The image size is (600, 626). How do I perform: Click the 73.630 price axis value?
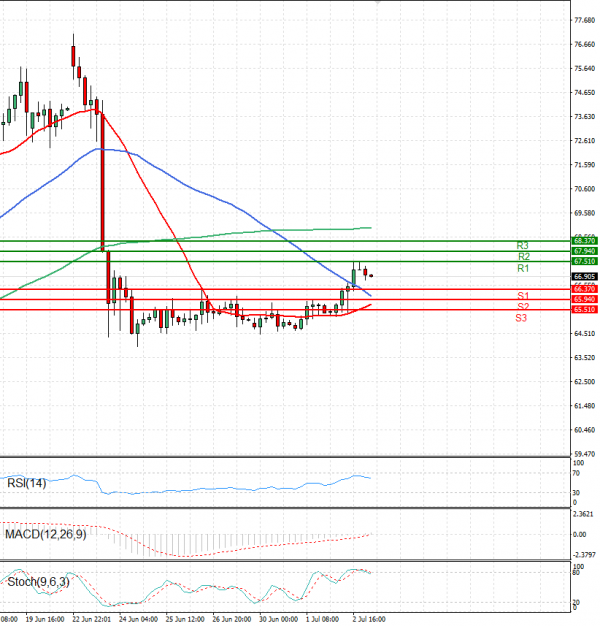(584, 117)
